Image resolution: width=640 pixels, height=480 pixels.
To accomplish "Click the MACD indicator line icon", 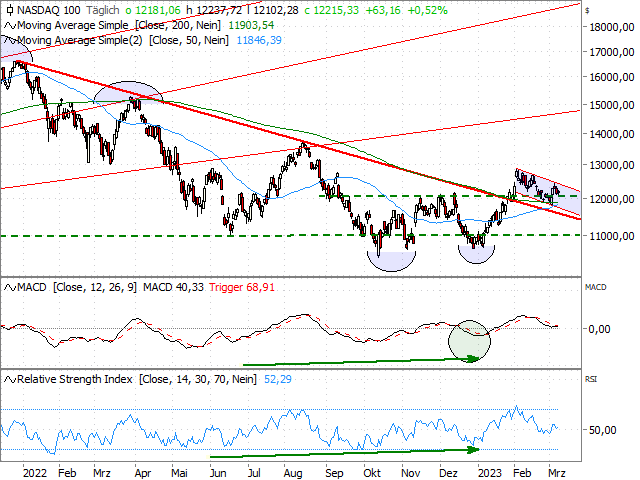I will [x=10, y=288].
